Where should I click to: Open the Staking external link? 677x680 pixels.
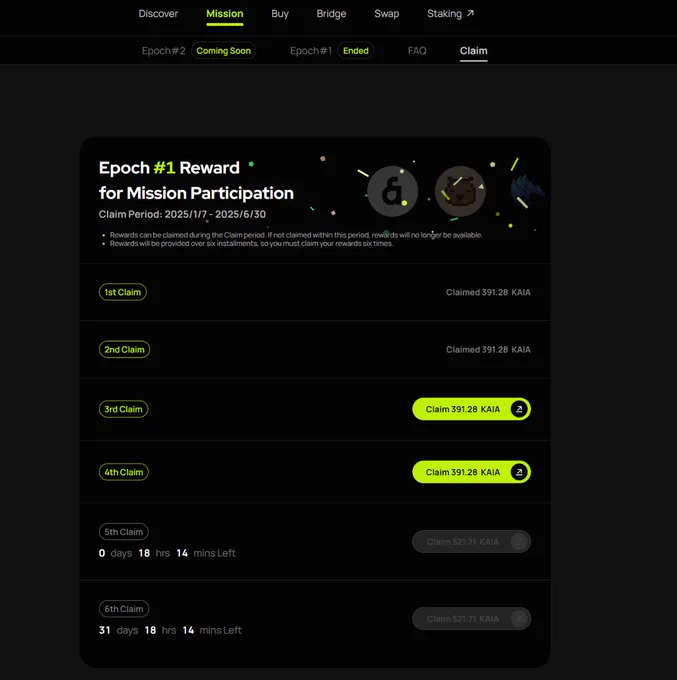[451, 14]
